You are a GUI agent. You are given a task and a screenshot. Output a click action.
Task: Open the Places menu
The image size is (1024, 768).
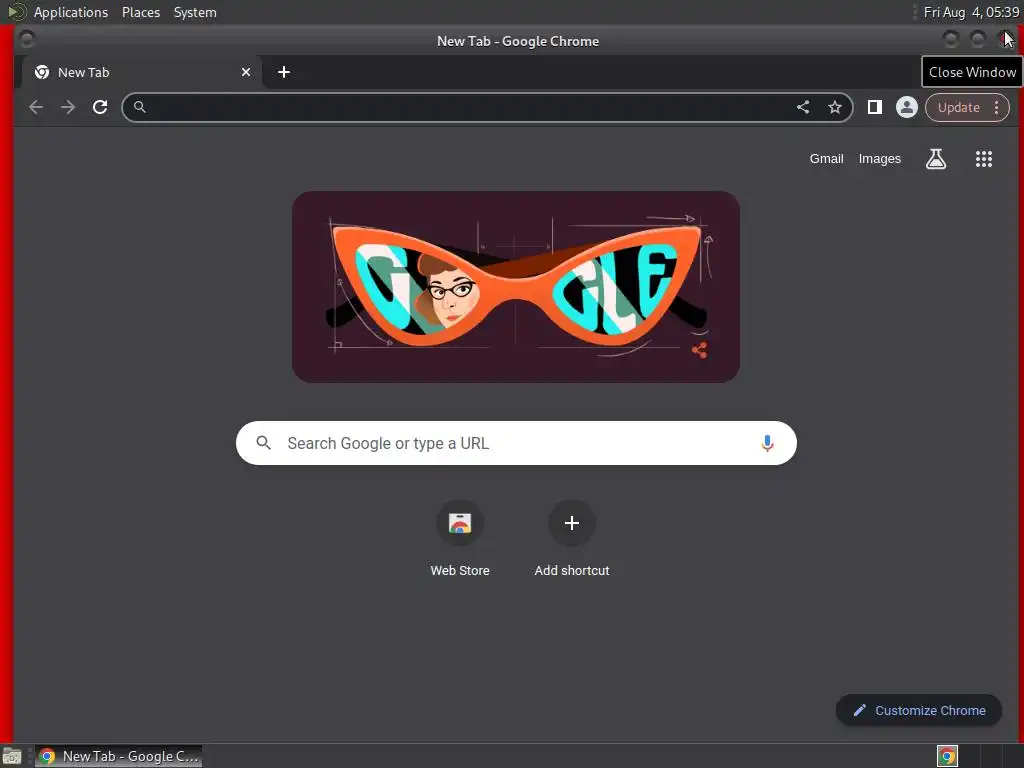point(140,12)
